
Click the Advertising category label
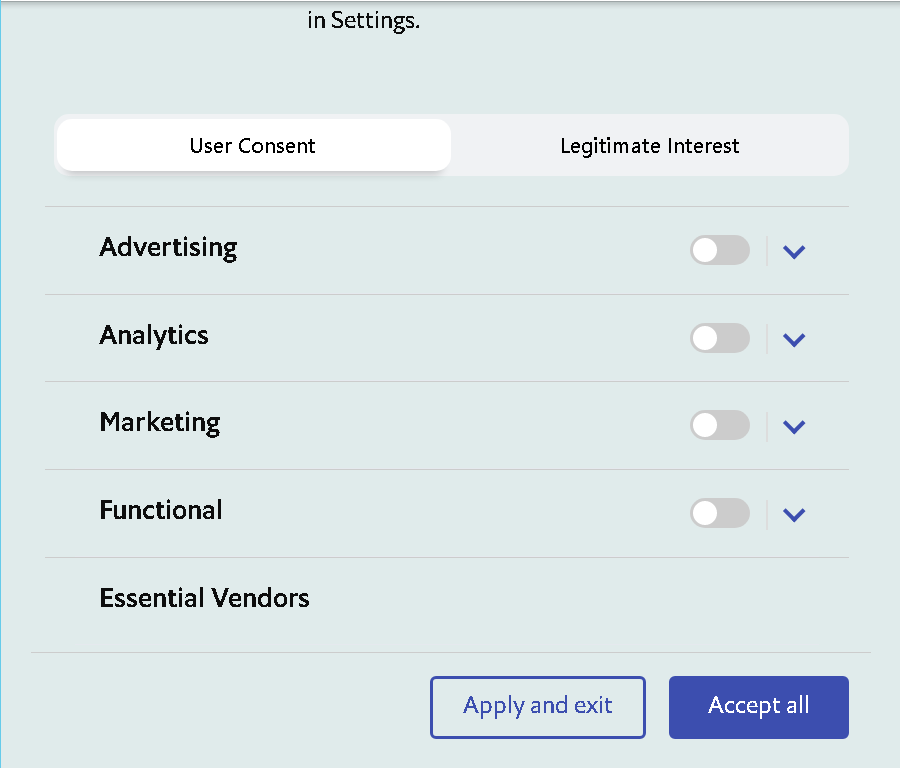[168, 248]
